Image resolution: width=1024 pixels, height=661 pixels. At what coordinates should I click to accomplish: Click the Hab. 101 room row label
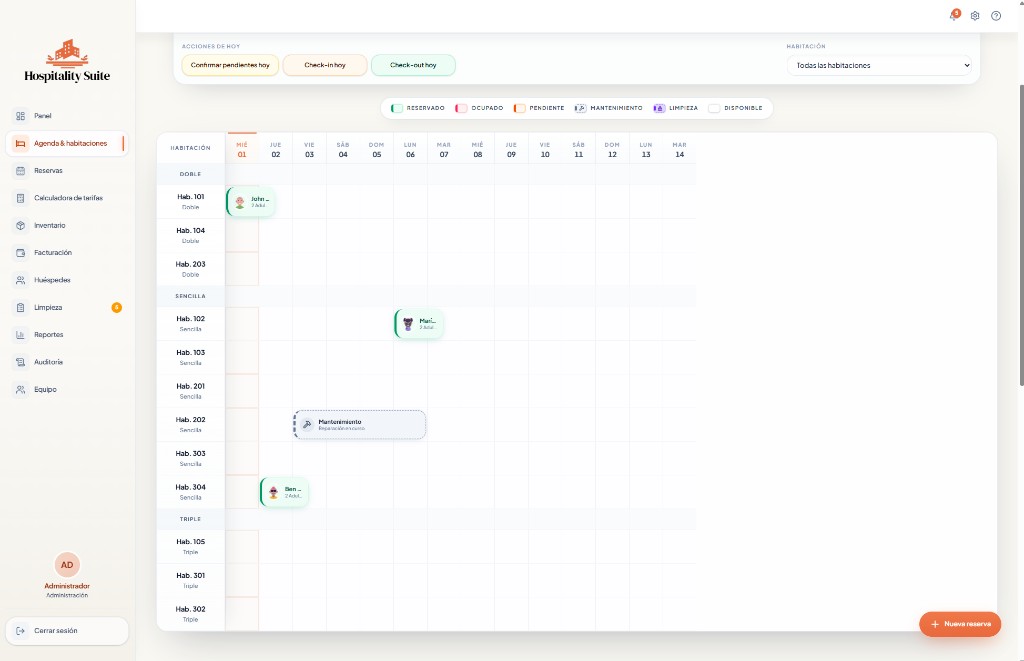pyautogui.click(x=191, y=201)
